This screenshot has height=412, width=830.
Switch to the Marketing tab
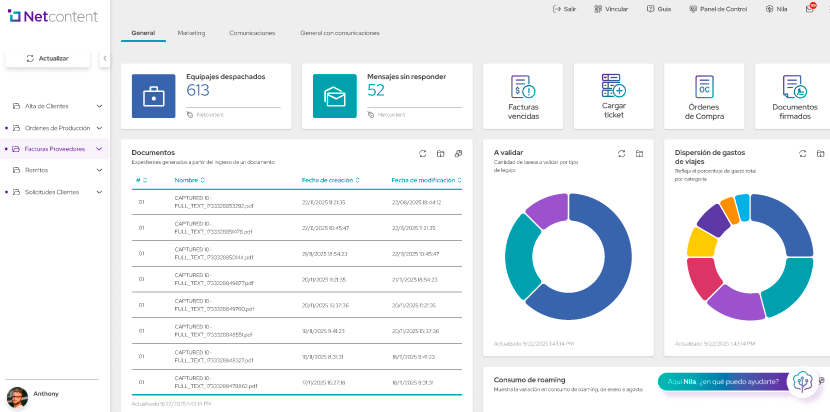point(191,33)
